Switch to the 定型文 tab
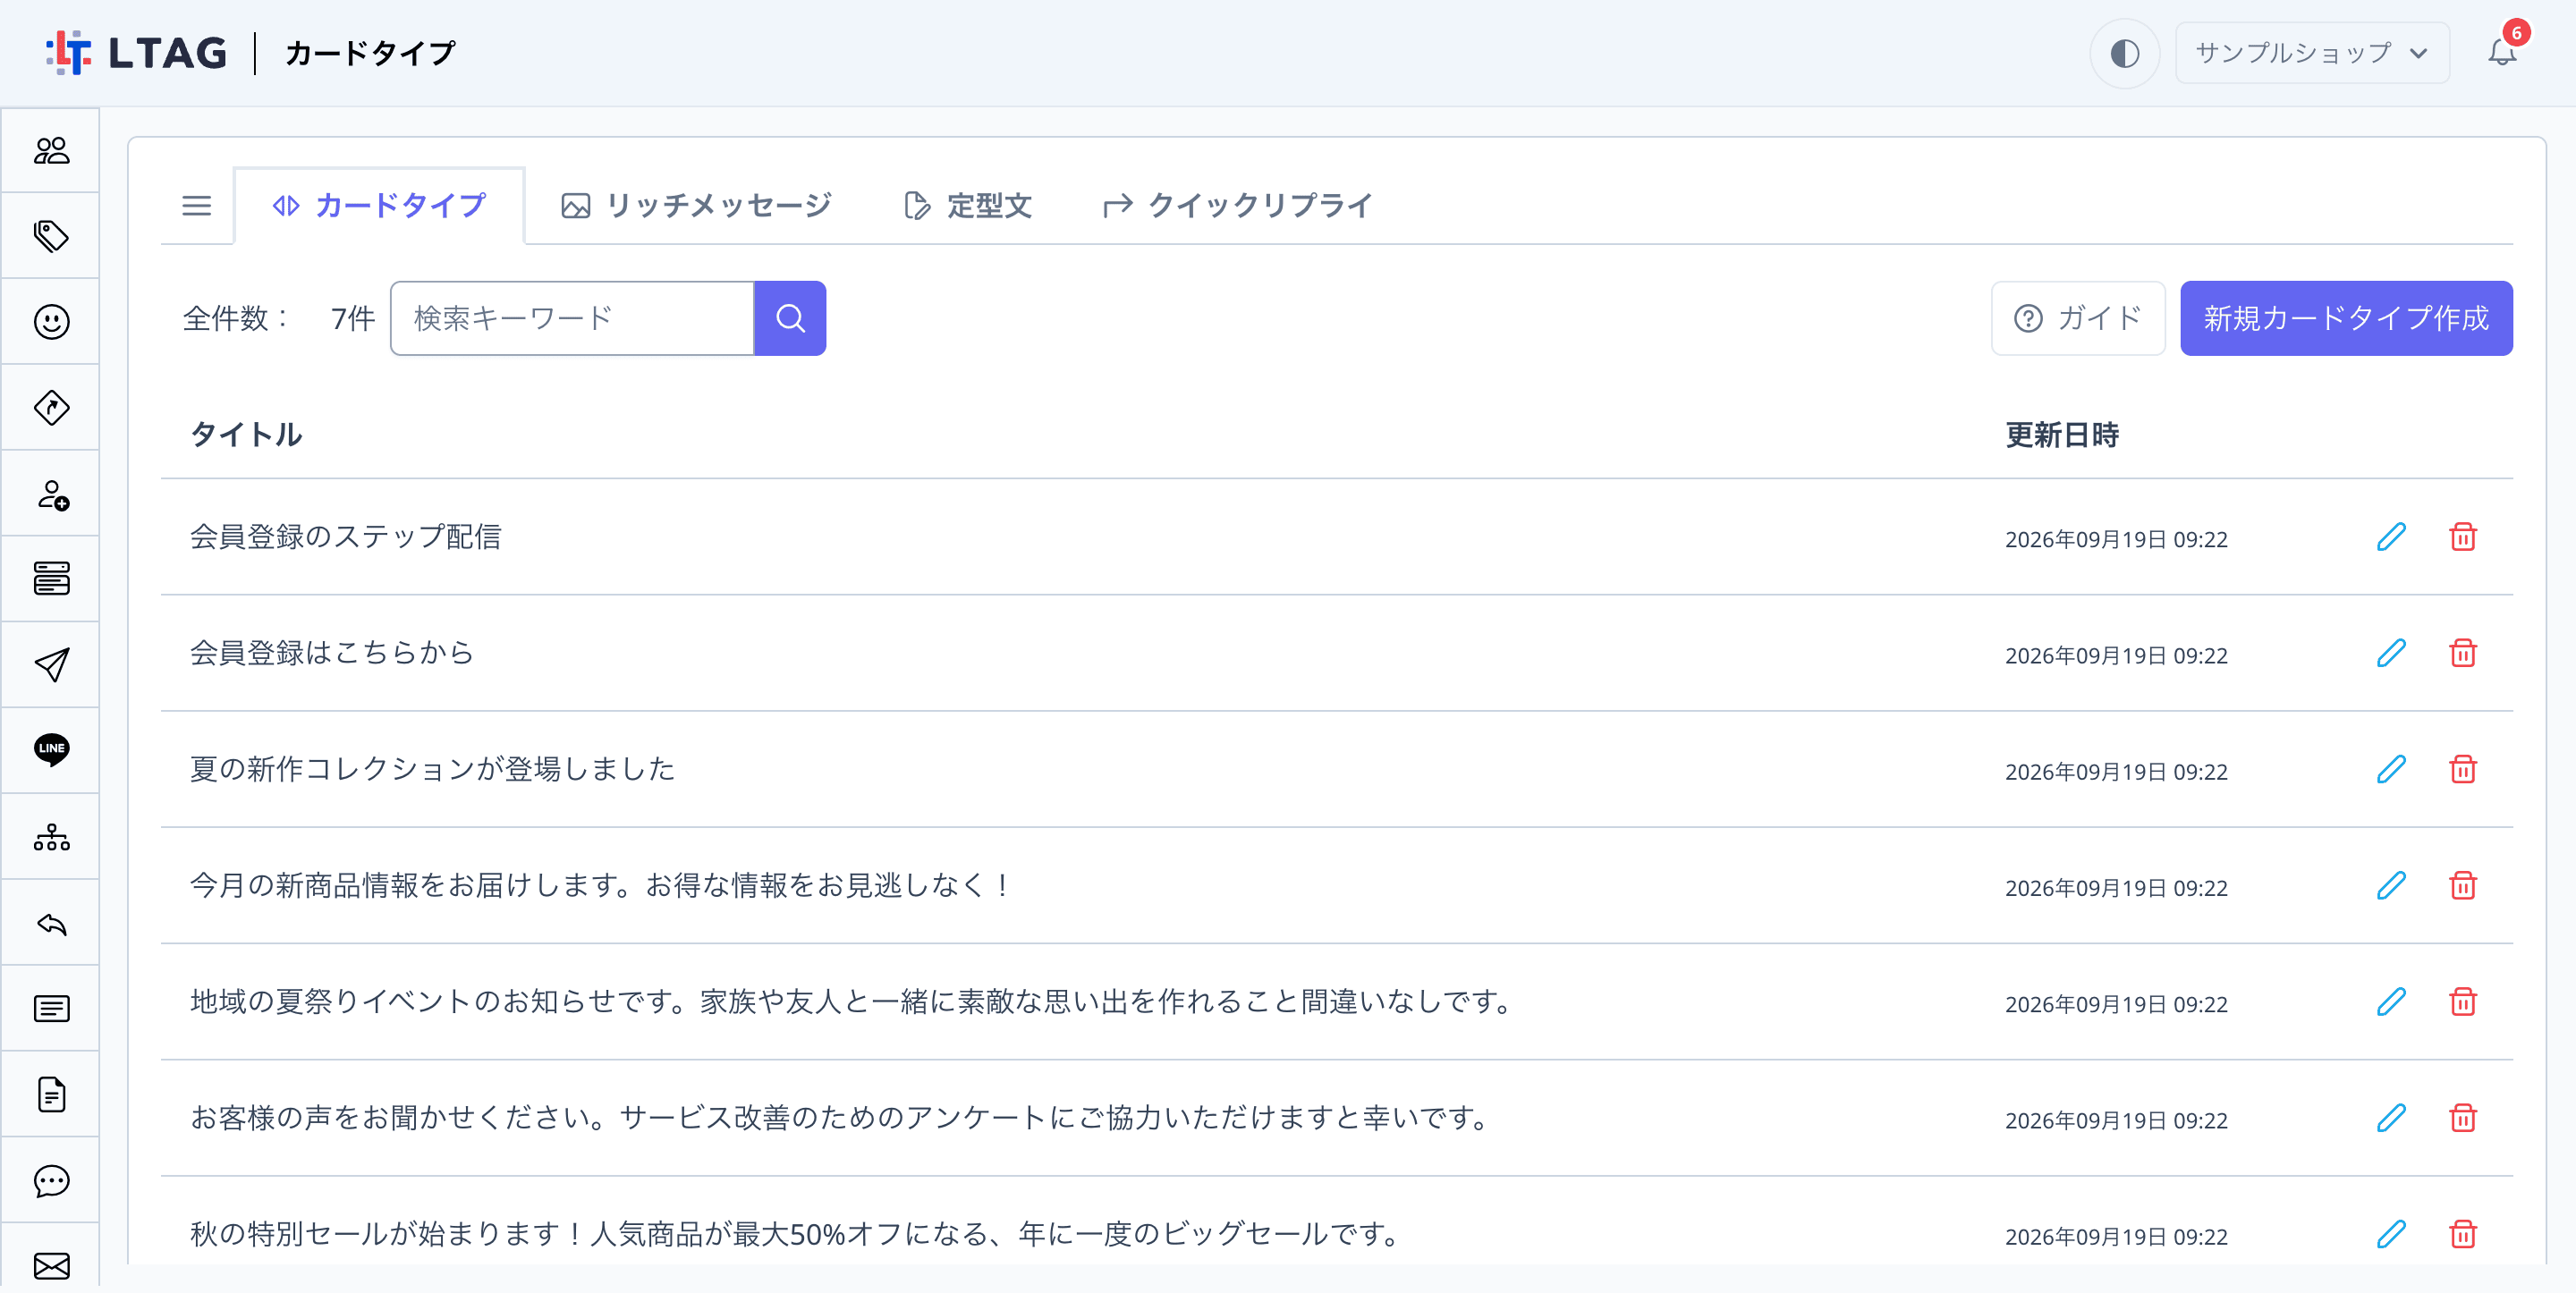Screen dimensions: 2576x1293 pos(967,206)
